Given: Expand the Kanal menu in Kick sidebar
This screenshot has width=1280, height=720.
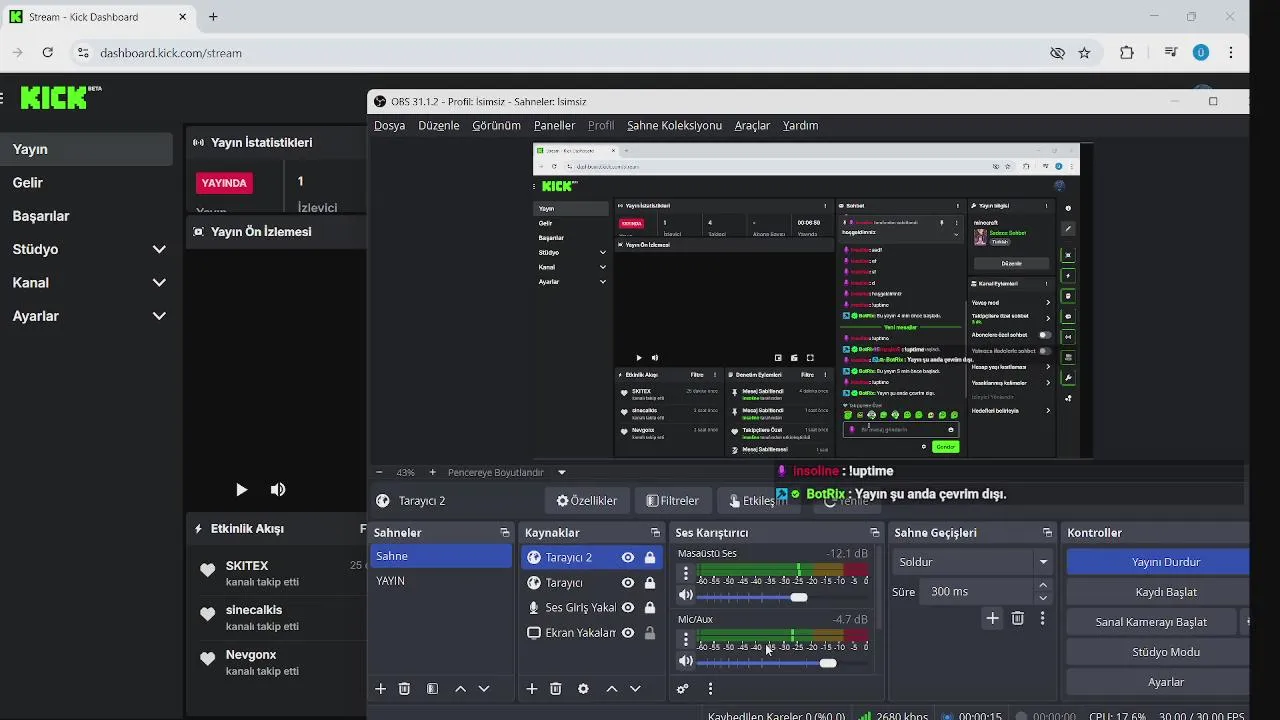Looking at the screenshot, I should click(x=159, y=283).
